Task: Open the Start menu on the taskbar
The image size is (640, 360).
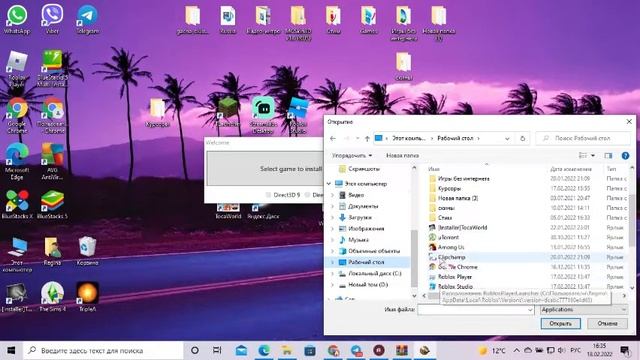Action: [11, 350]
